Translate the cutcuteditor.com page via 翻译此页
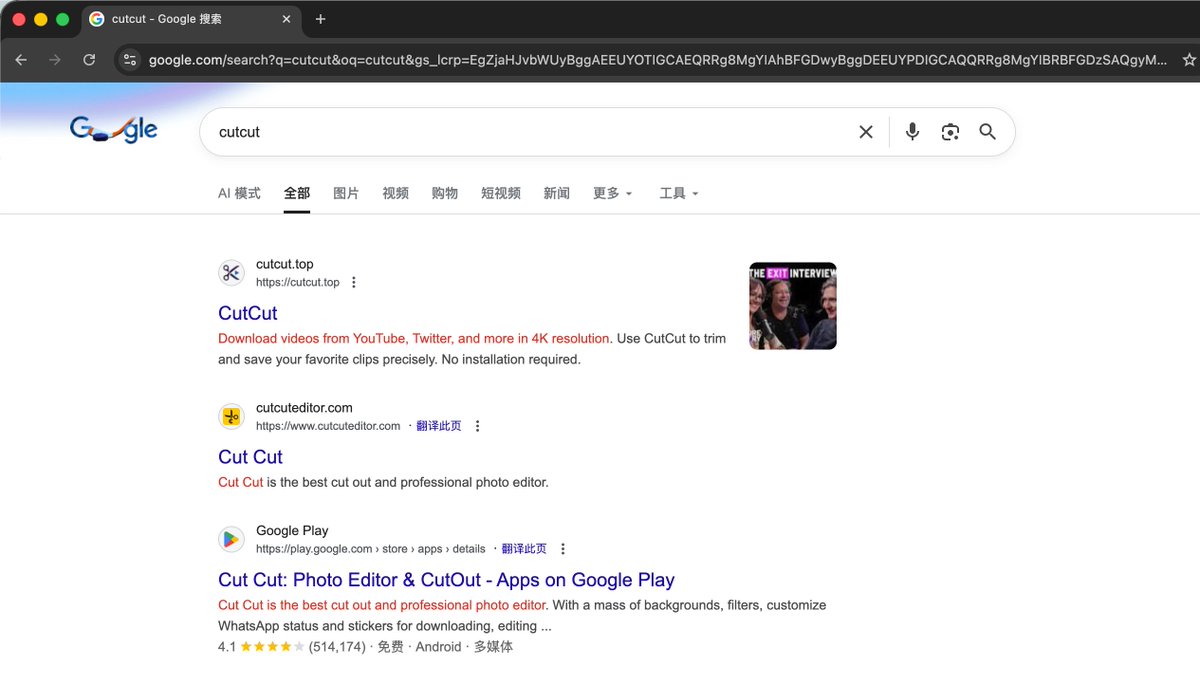The width and height of the screenshot is (1200, 685). [x=439, y=426]
